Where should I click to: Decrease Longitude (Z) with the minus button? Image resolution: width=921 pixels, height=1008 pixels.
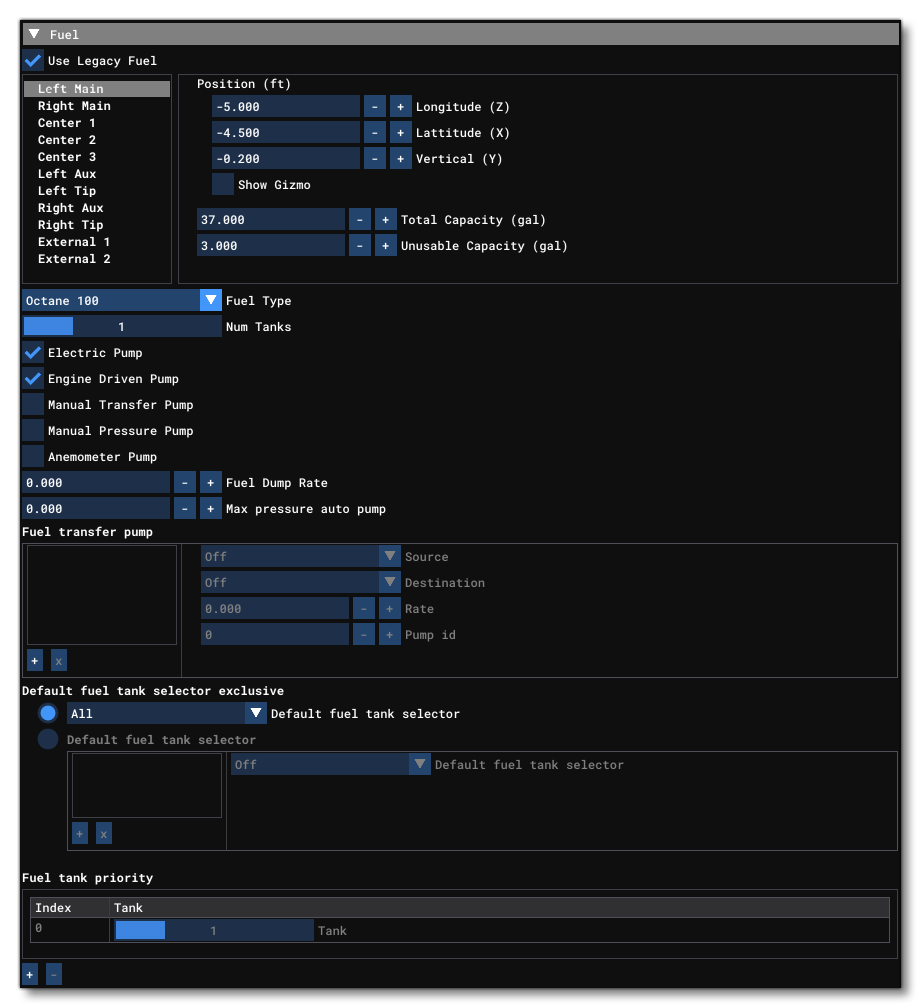374,106
